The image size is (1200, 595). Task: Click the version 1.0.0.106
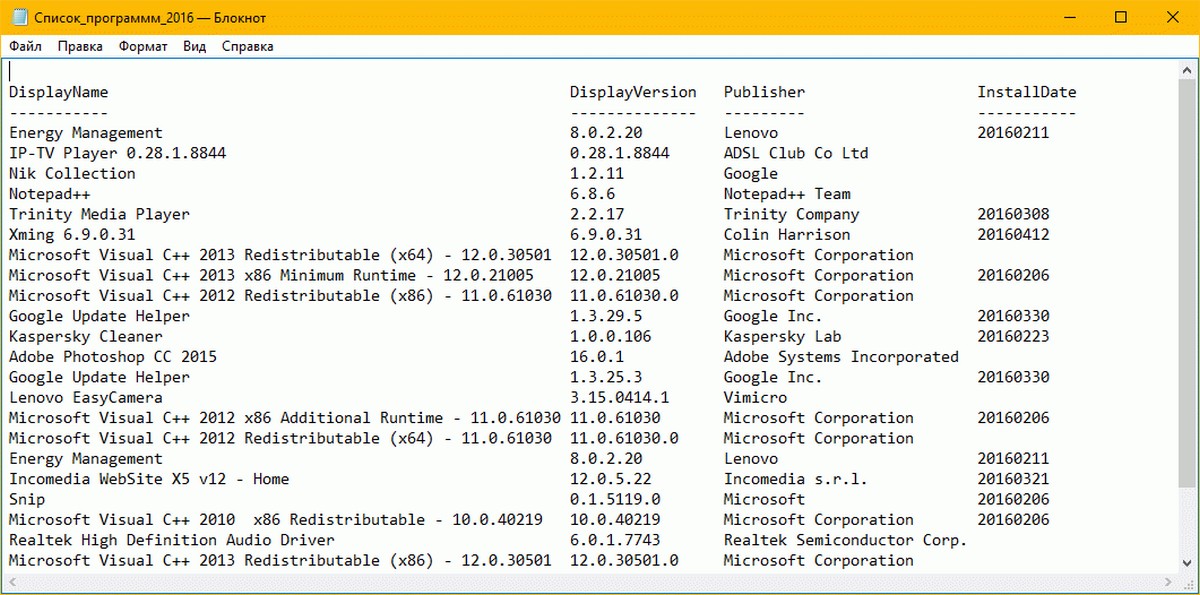pyautogui.click(x=611, y=336)
